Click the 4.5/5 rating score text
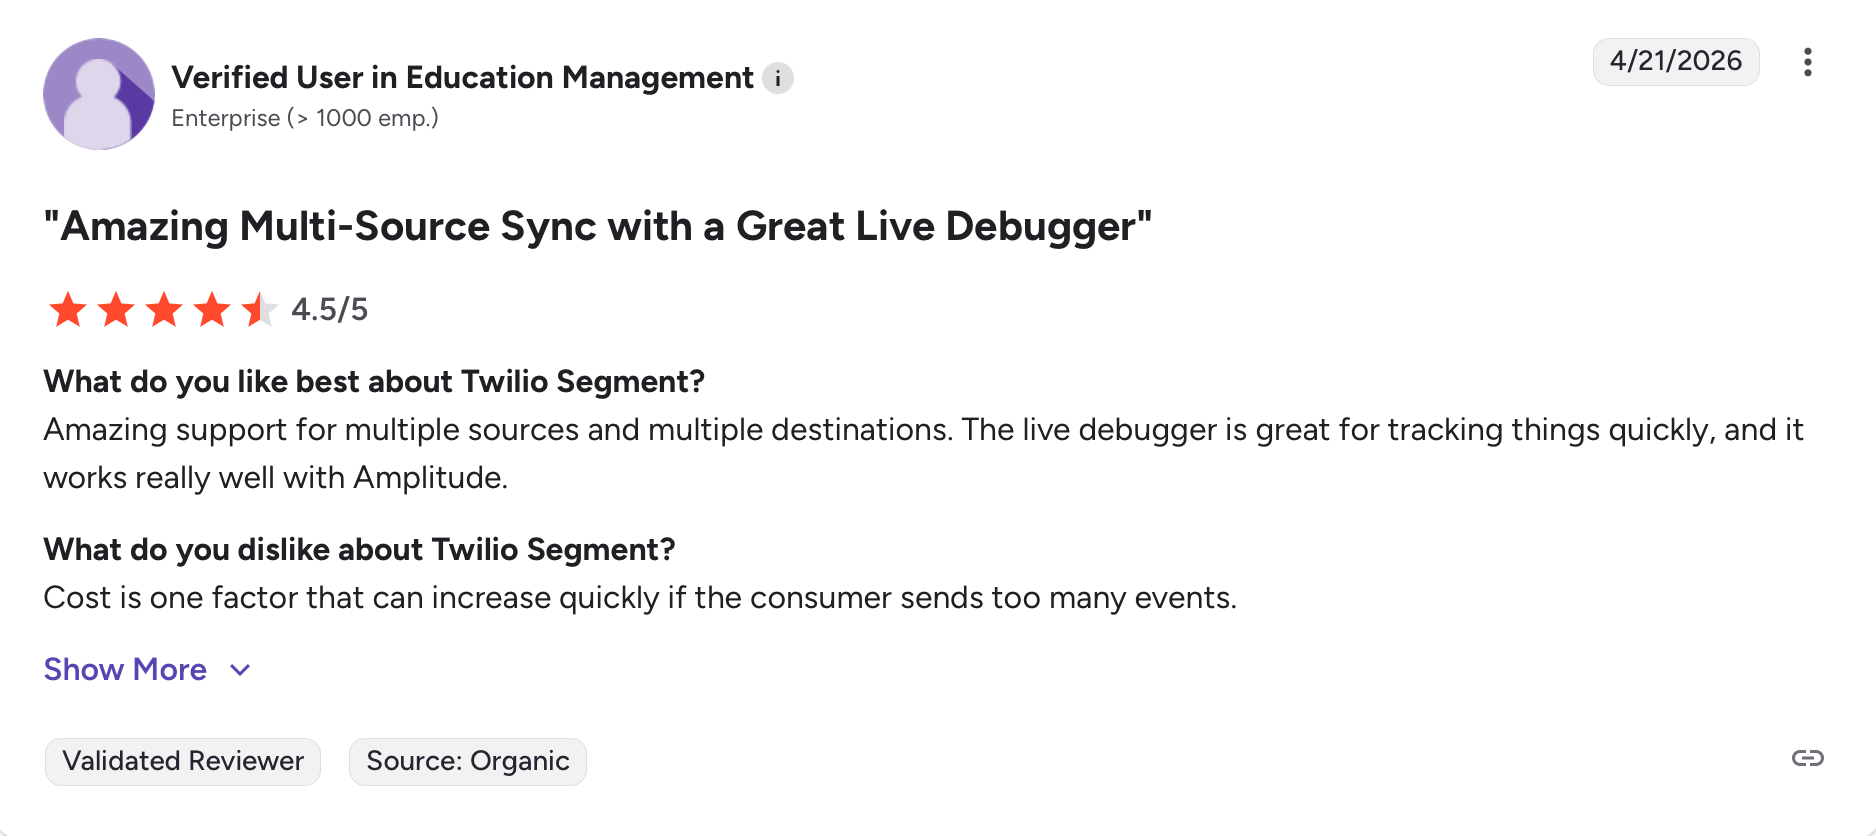Screen dimensions: 1876x836 point(329,310)
